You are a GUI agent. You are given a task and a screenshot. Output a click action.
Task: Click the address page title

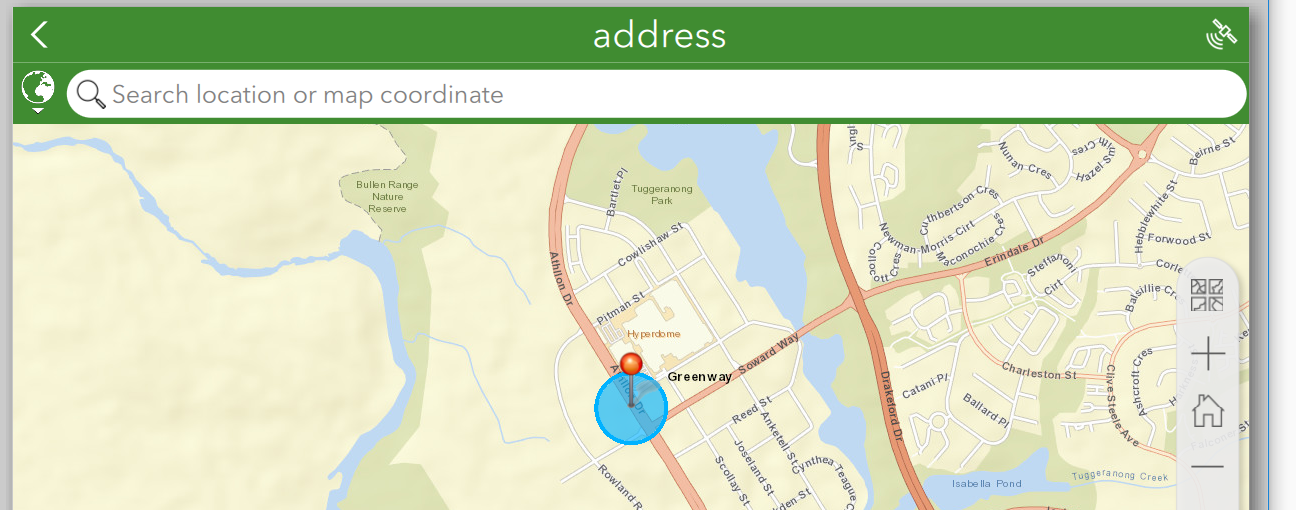[659, 35]
